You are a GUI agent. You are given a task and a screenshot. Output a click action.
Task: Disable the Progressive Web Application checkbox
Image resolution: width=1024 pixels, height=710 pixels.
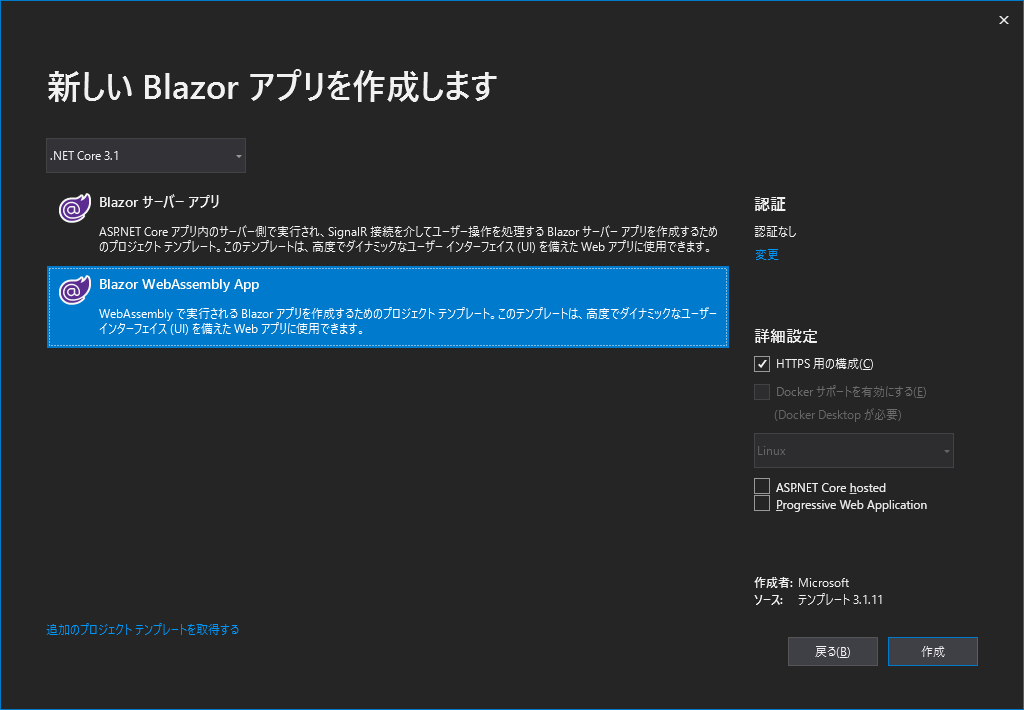[761, 503]
